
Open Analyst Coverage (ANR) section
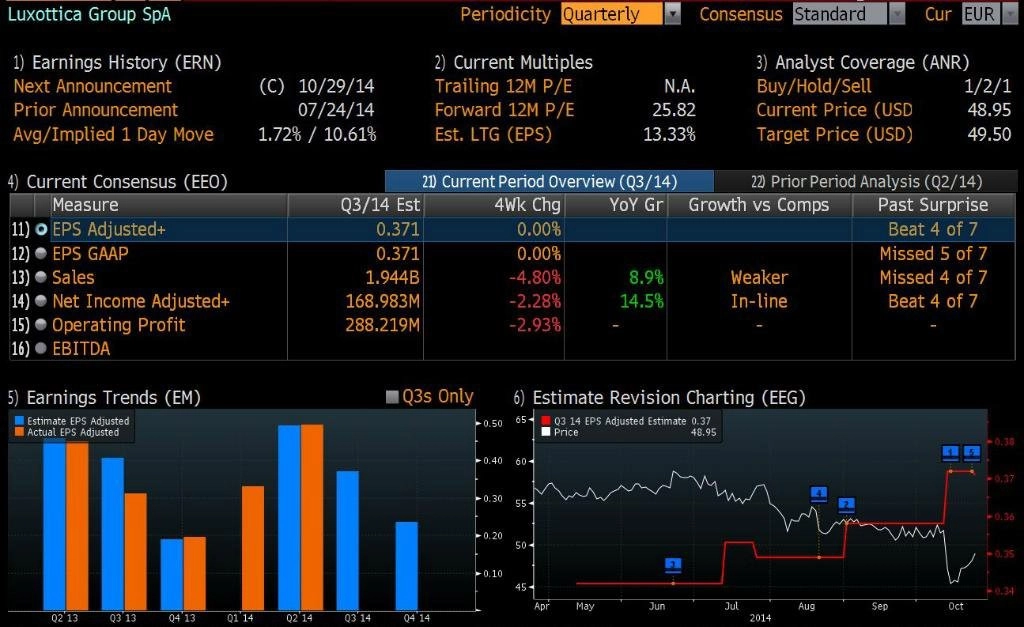point(863,62)
